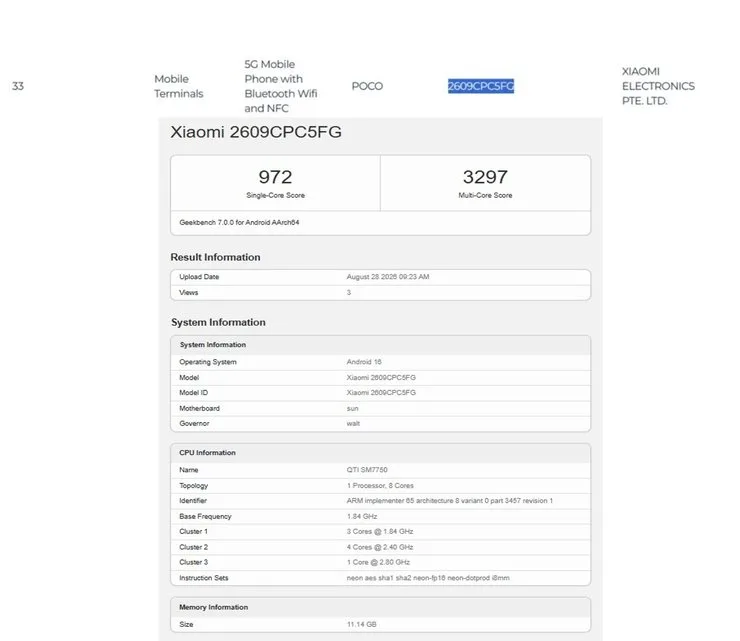Viewport: 740px width, 641px height.
Task: Click the row number '33'
Action: [x=18, y=86]
